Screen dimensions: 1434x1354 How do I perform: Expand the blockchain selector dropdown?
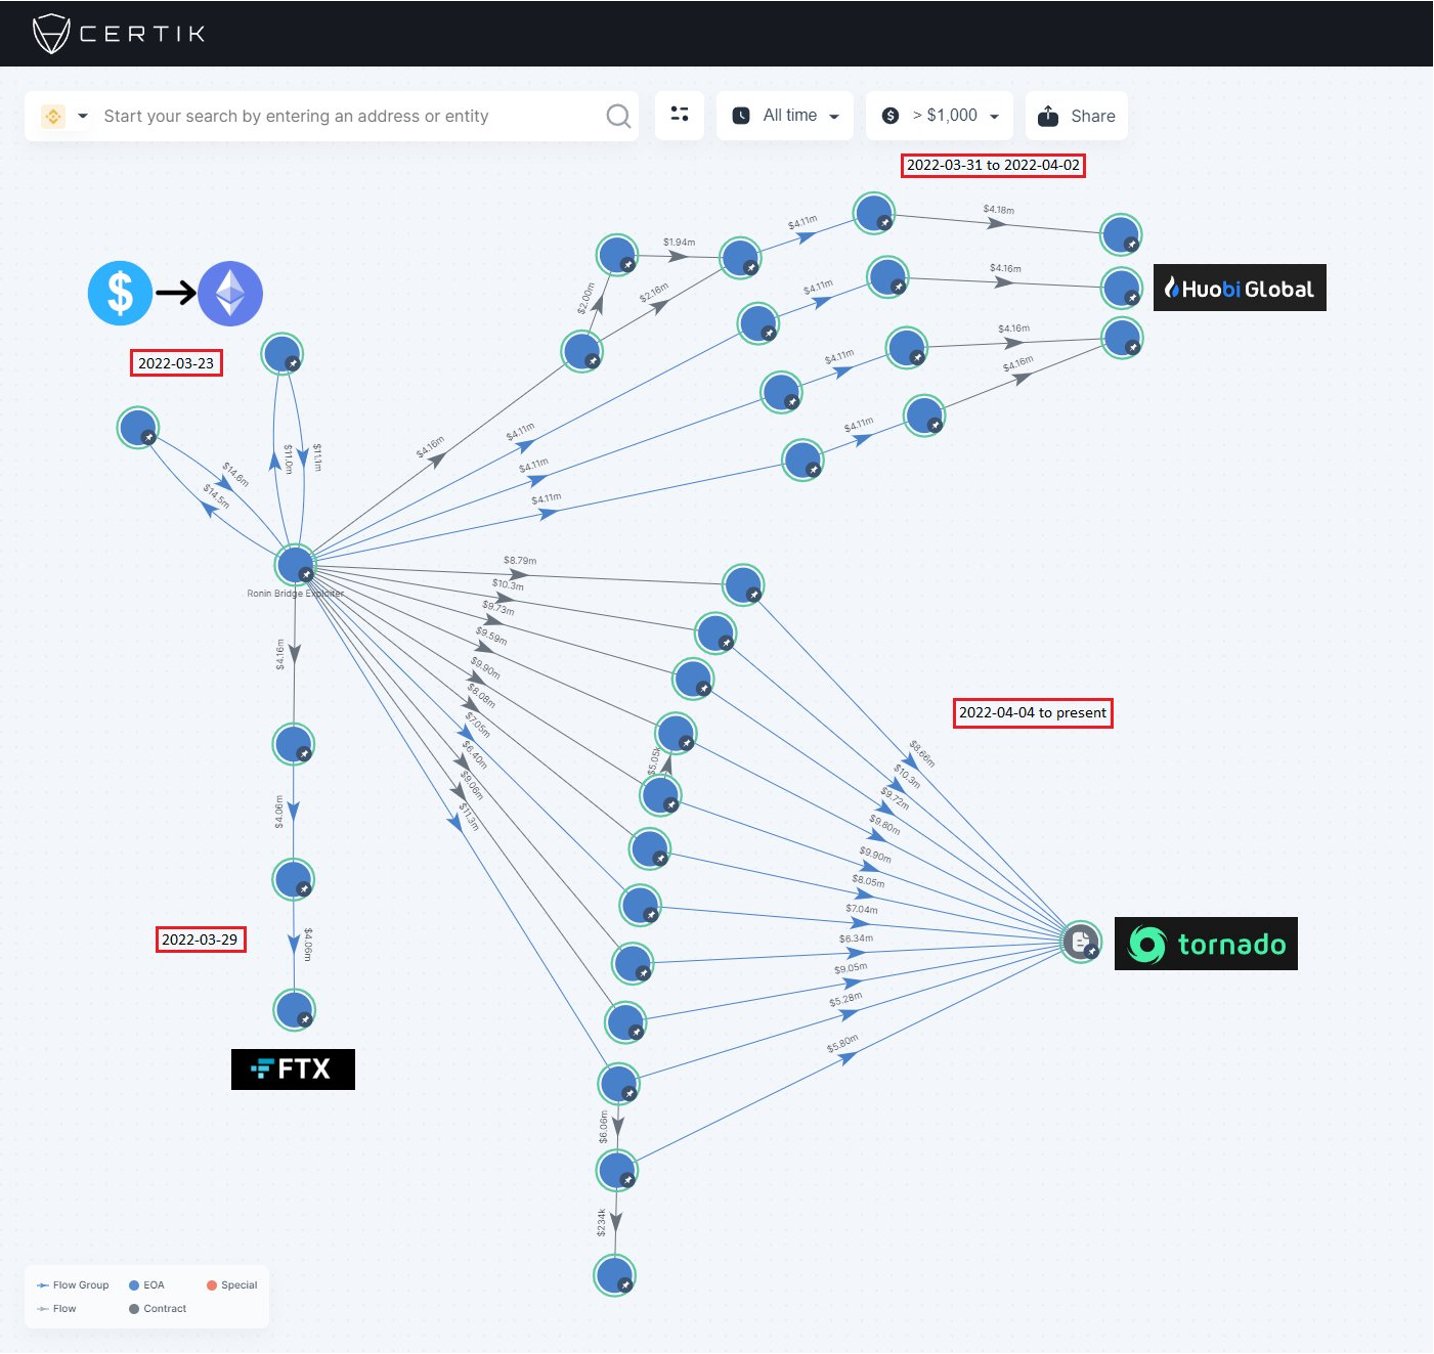coord(65,116)
